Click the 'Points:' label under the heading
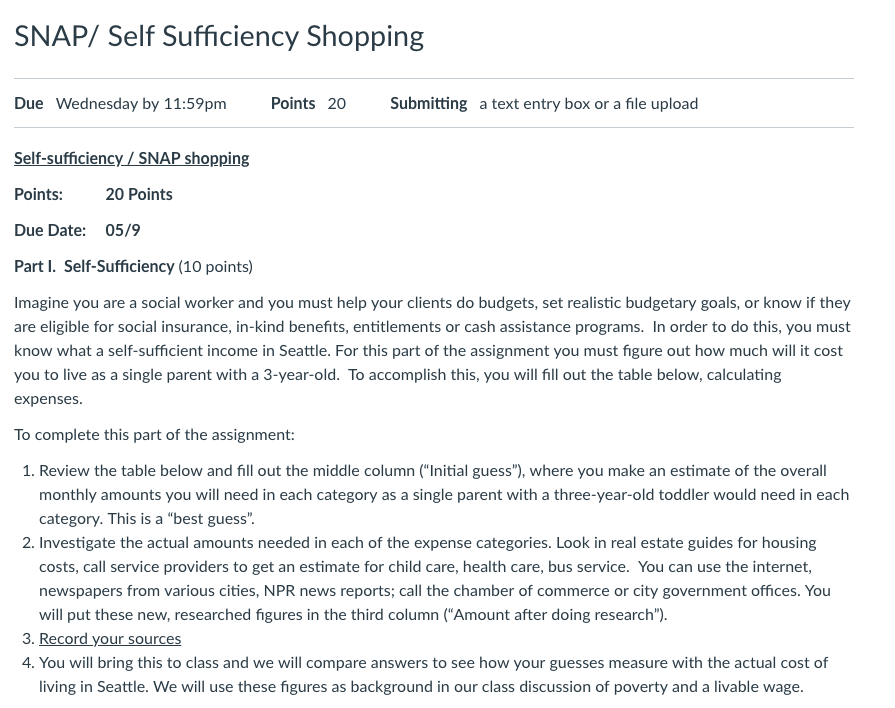The image size is (895, 708). [x=38, y=194]
